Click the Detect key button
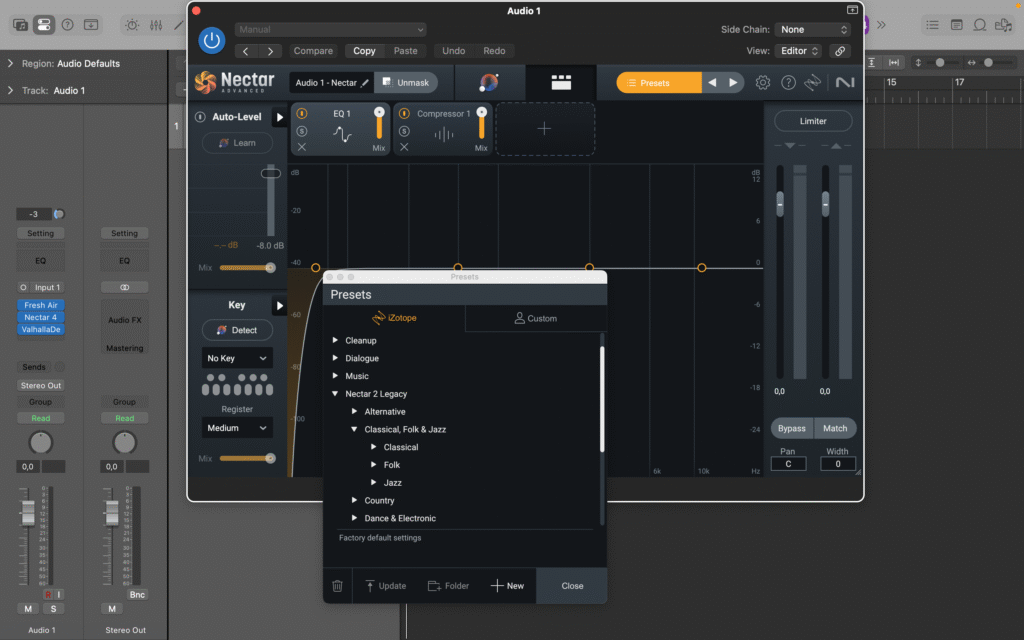The height and width of the screenshot is (640, 1024). [x=237, y=330]
